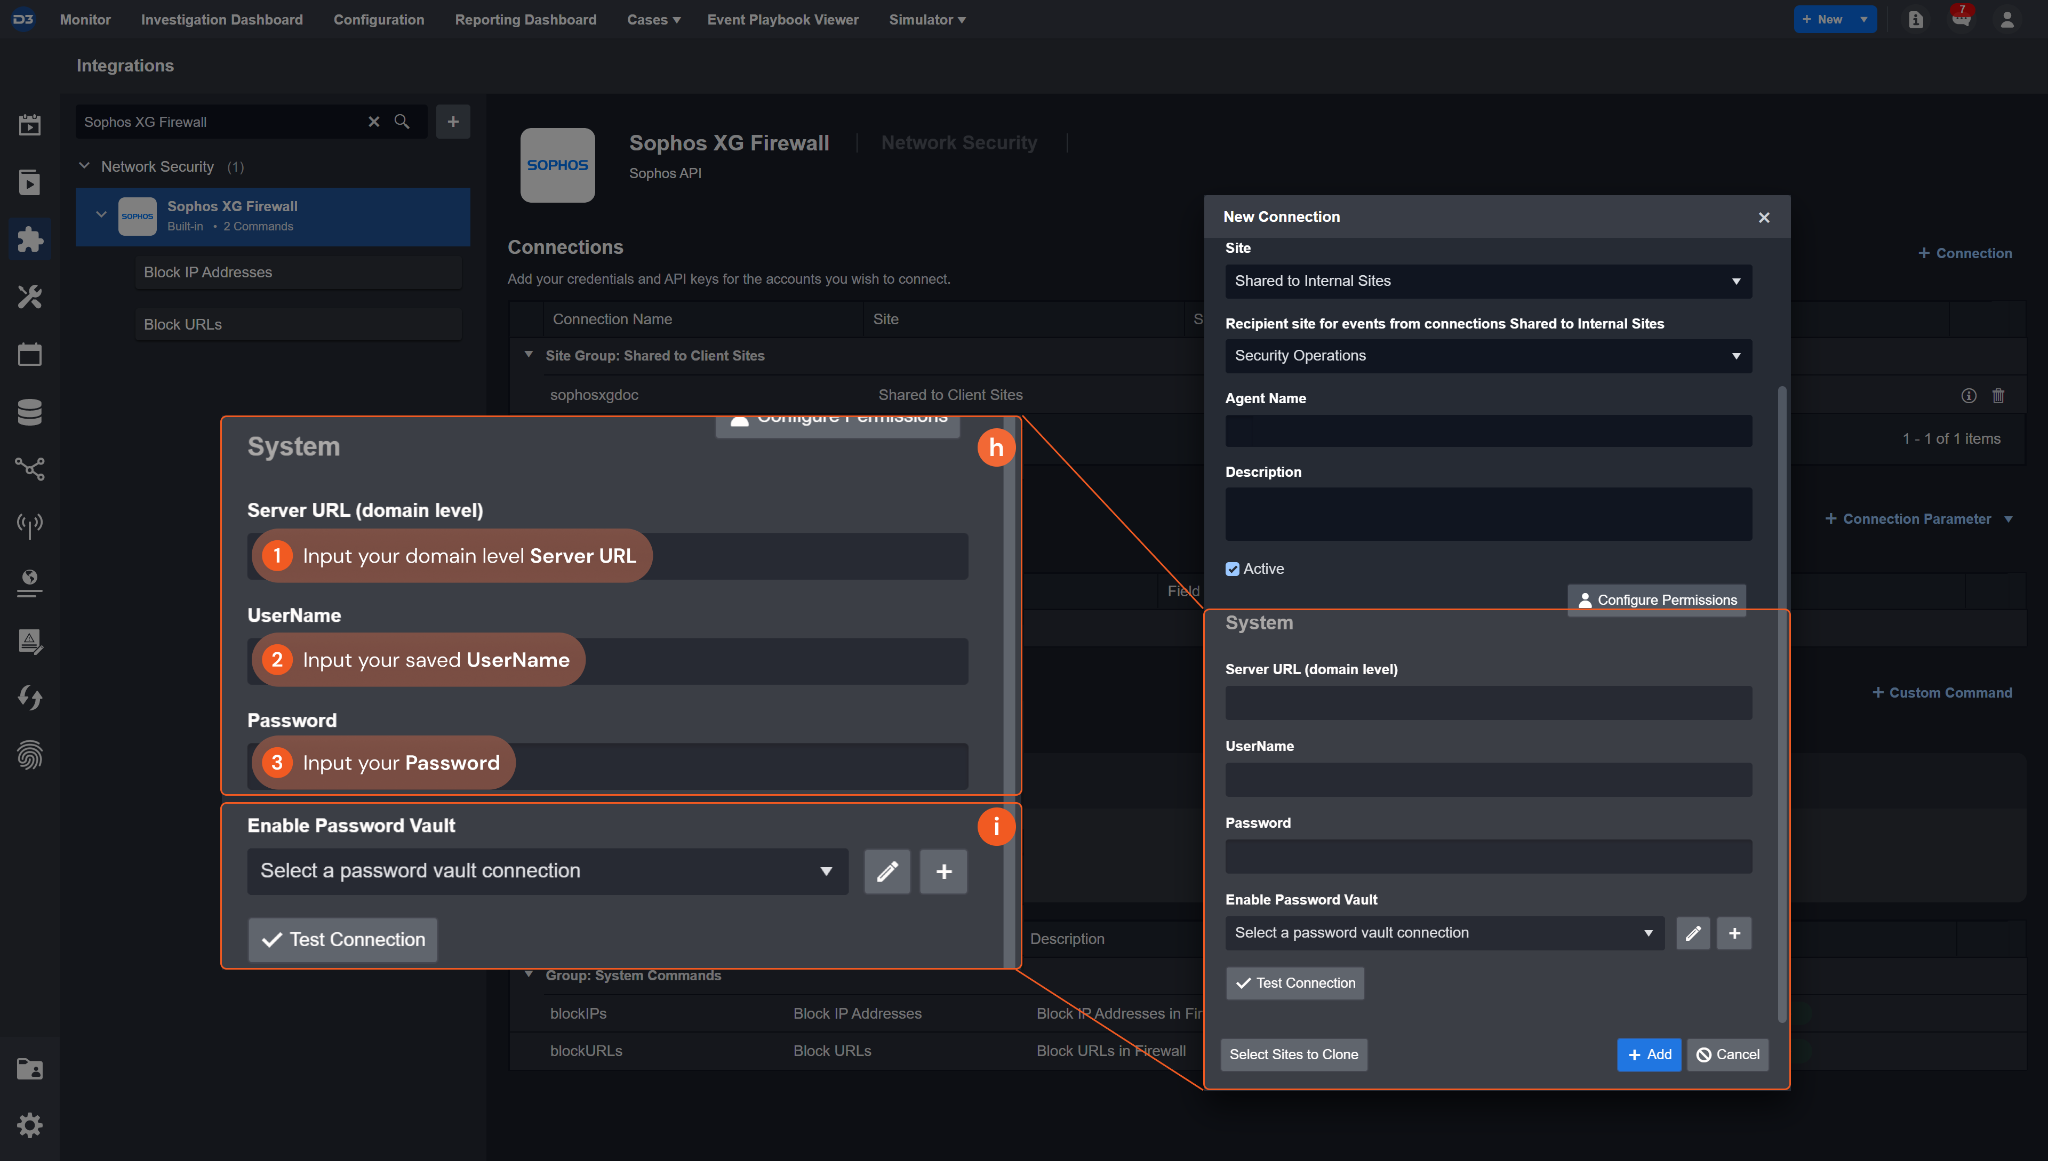The height and width of the screenshot is (1161, 2048).
Task: Open the Cases menu
Action: pyautogui.click(x=653, y=19)
